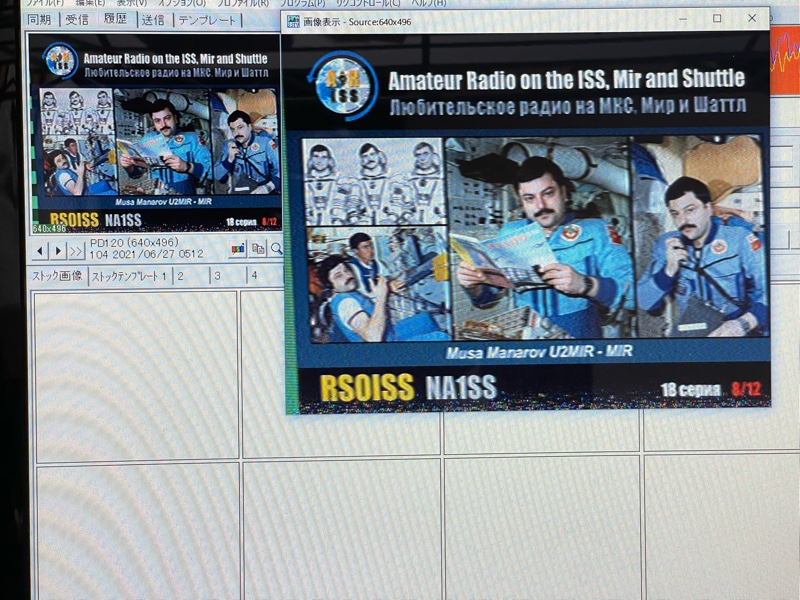Click the image viewer window title icon
The width and height of the screenshot is (800, 600).
pyautogui.click(x=293, y=21)
